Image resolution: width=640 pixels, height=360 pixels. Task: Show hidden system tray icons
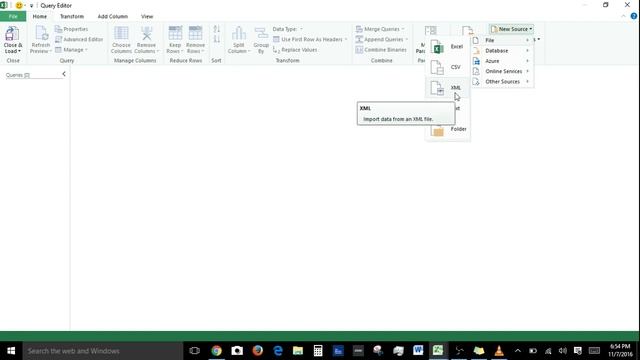[x=518, y=351]
